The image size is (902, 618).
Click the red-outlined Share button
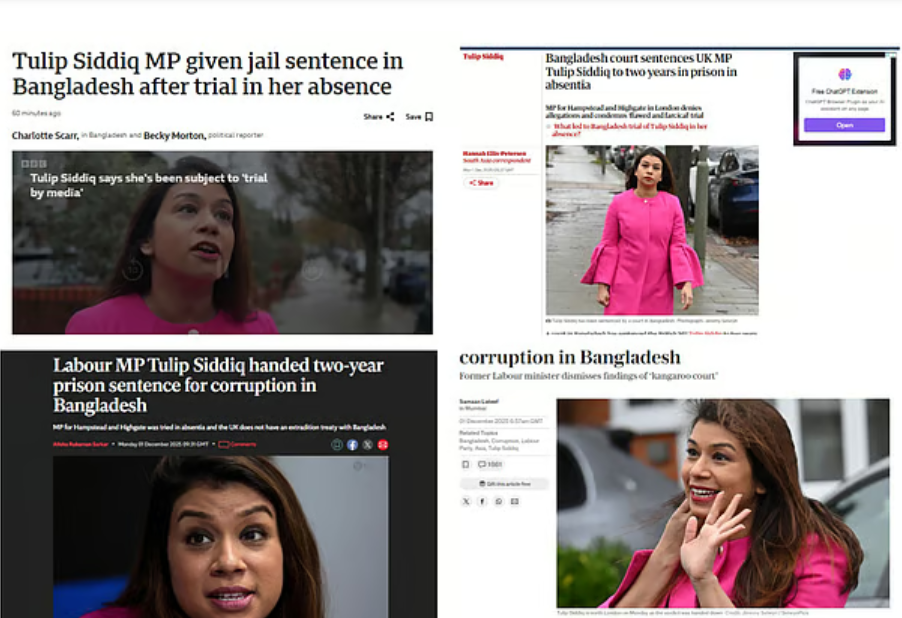[x=481, y=183]
